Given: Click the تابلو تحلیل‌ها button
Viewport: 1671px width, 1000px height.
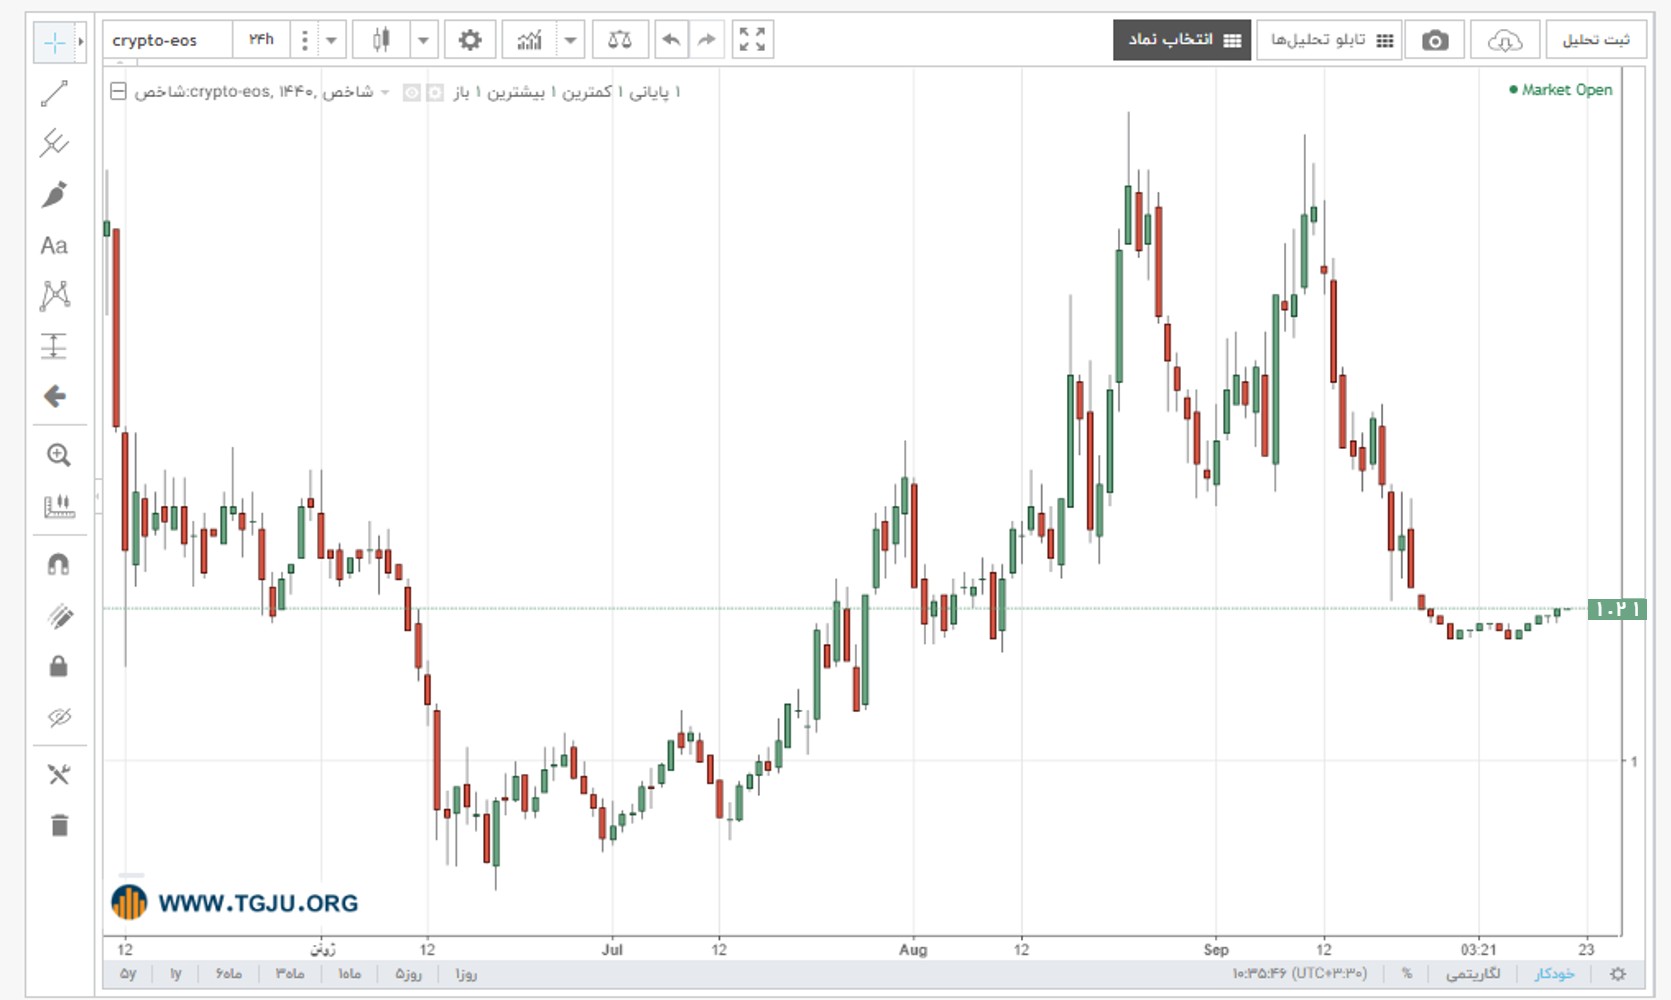Looking at the screenshot, I should pyautogui.click(x=1328, y=40).
